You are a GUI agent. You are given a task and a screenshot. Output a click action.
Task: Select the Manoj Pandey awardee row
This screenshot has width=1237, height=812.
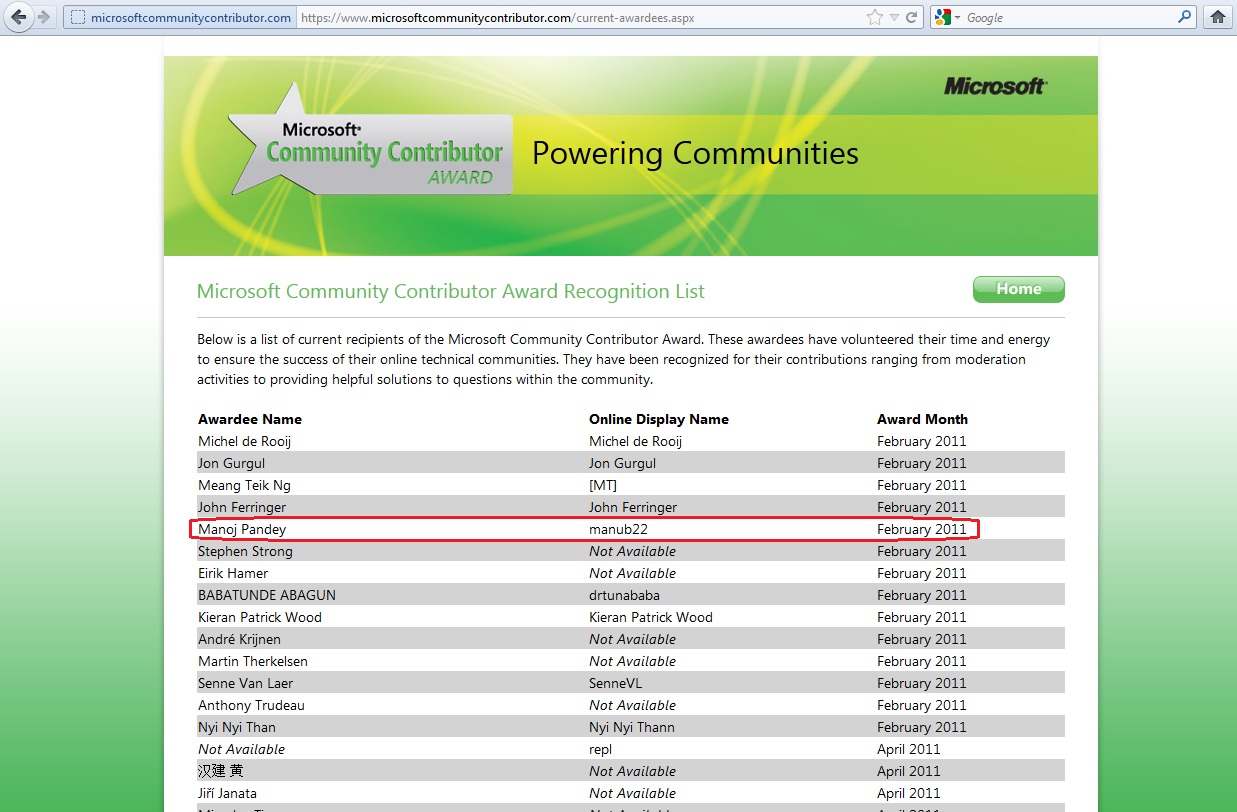coord(242,529)
